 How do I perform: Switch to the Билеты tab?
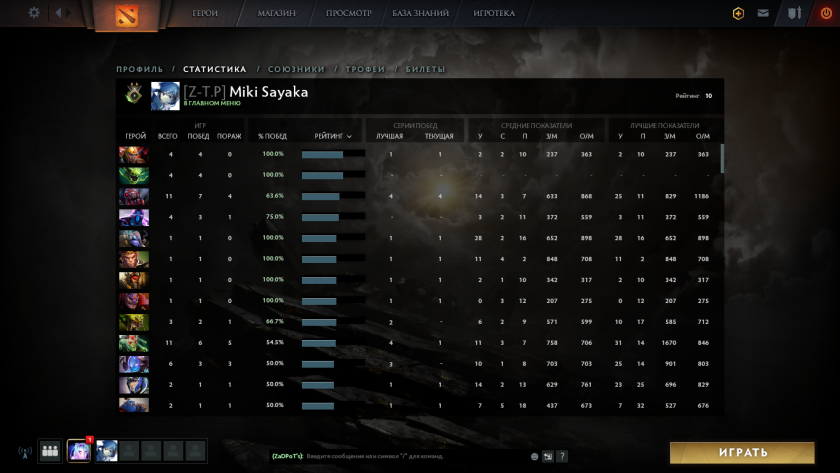pyautogui.click(x=425, y=69)
